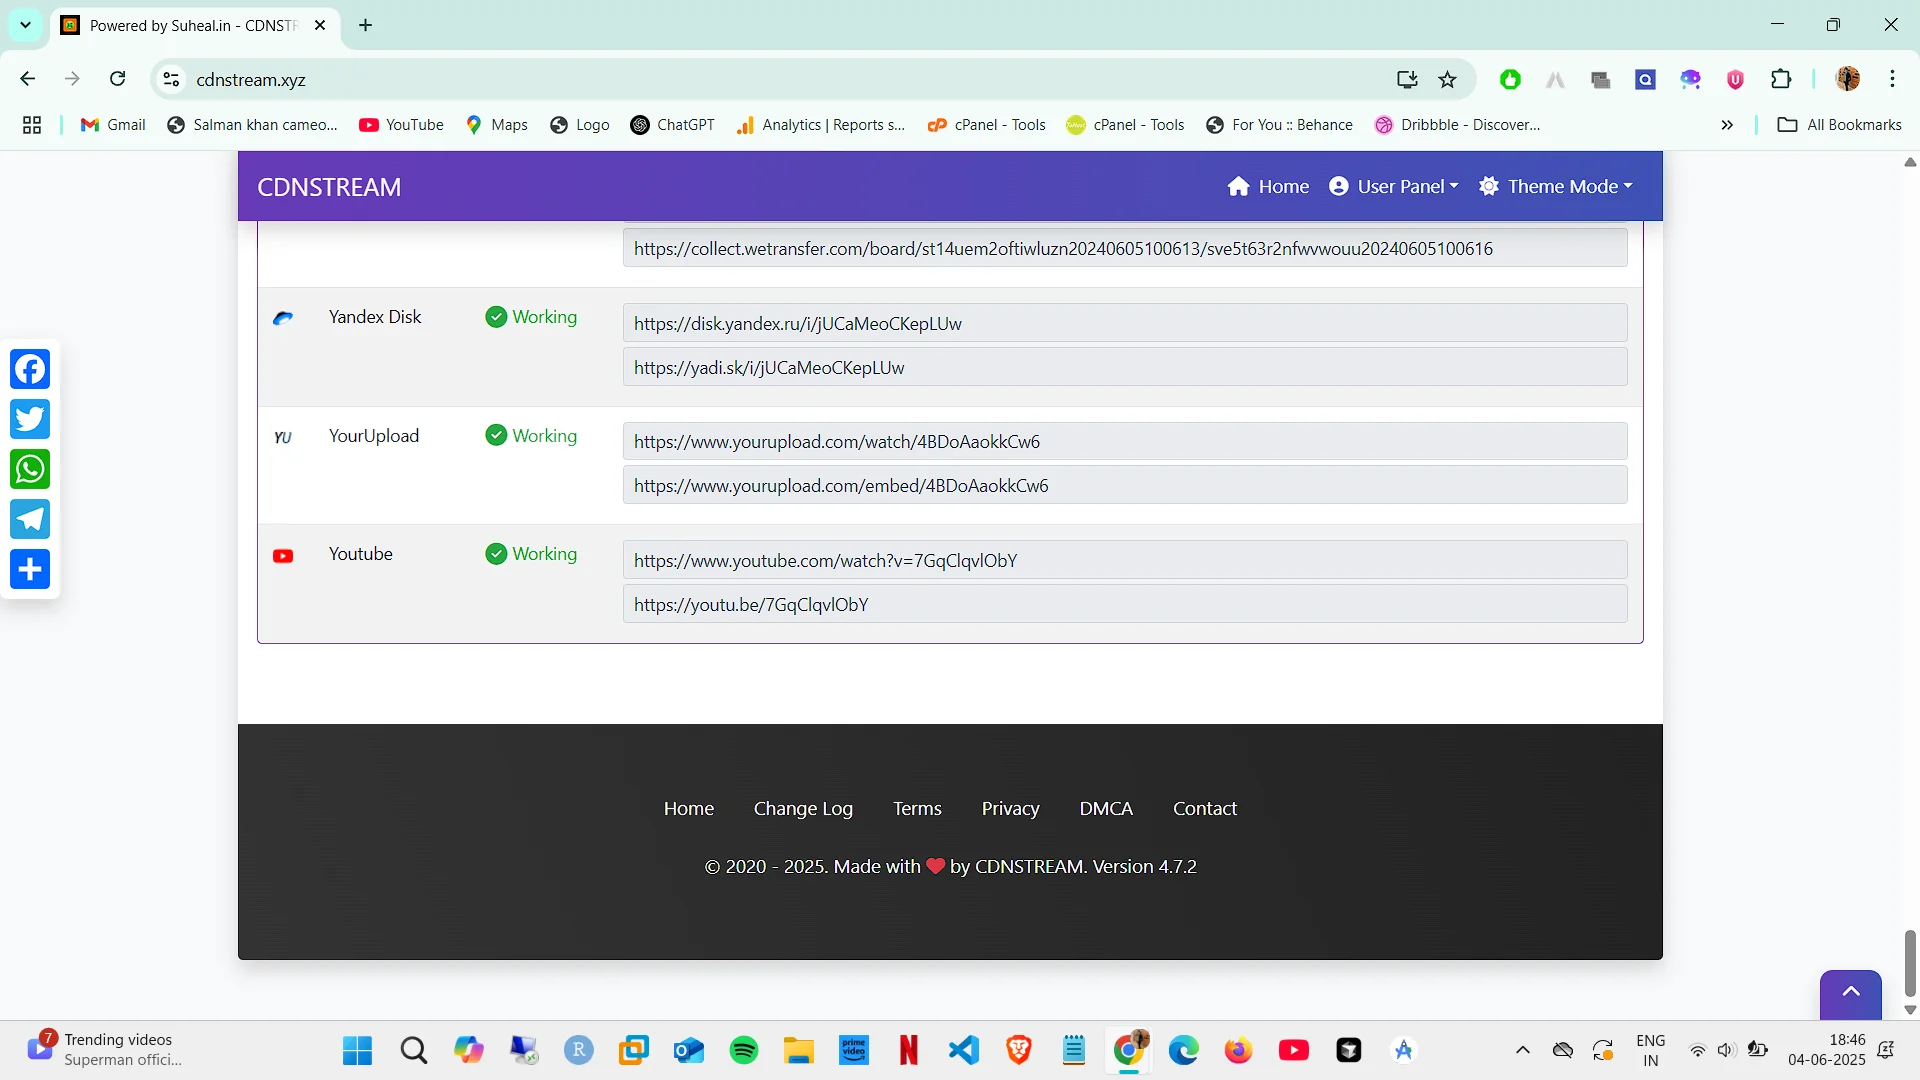
Task: Go back to previous page
Action: pos(28,79)
